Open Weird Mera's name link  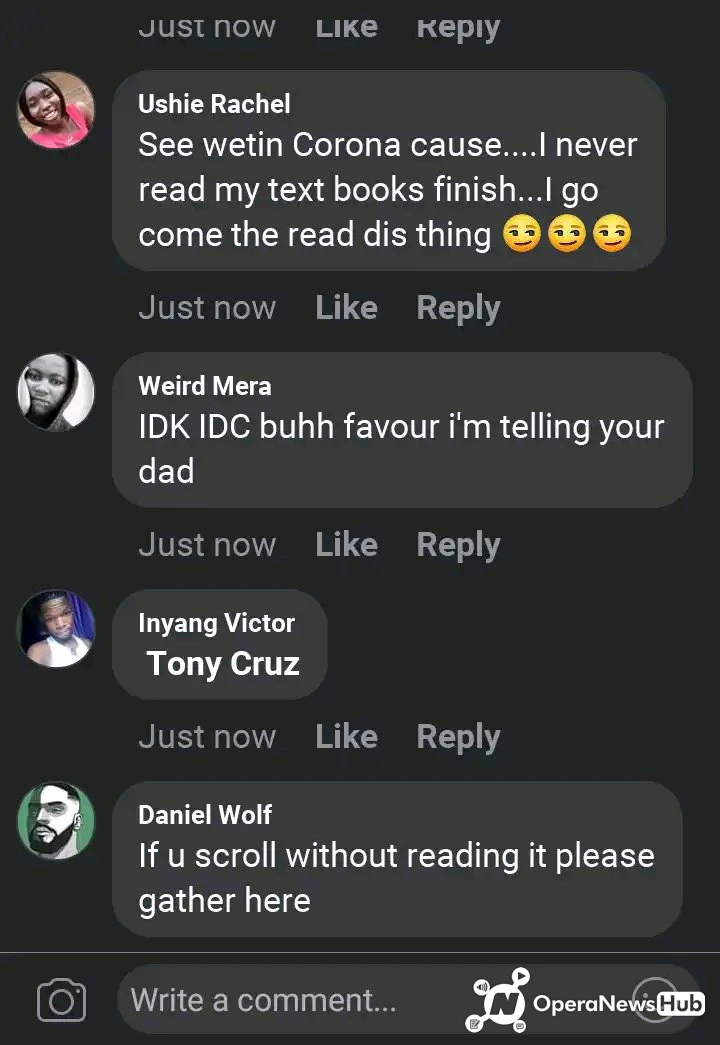point(205,386)
